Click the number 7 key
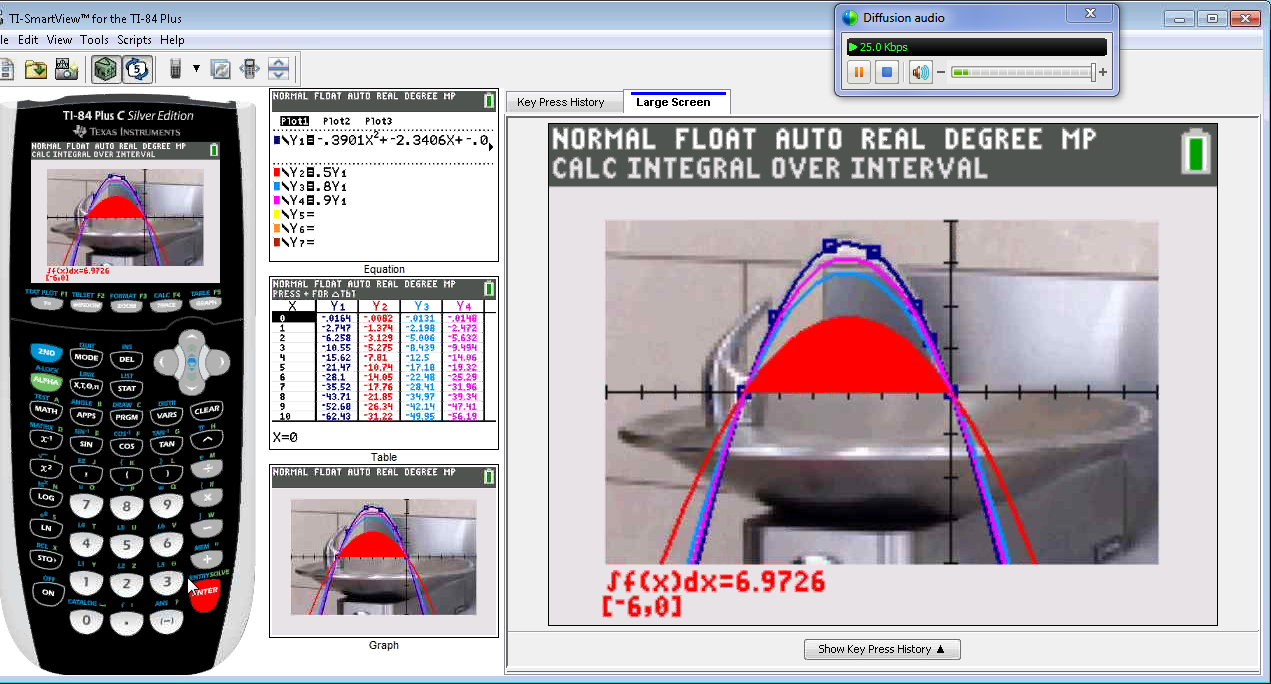1271x684 pixels. (87, 506)
